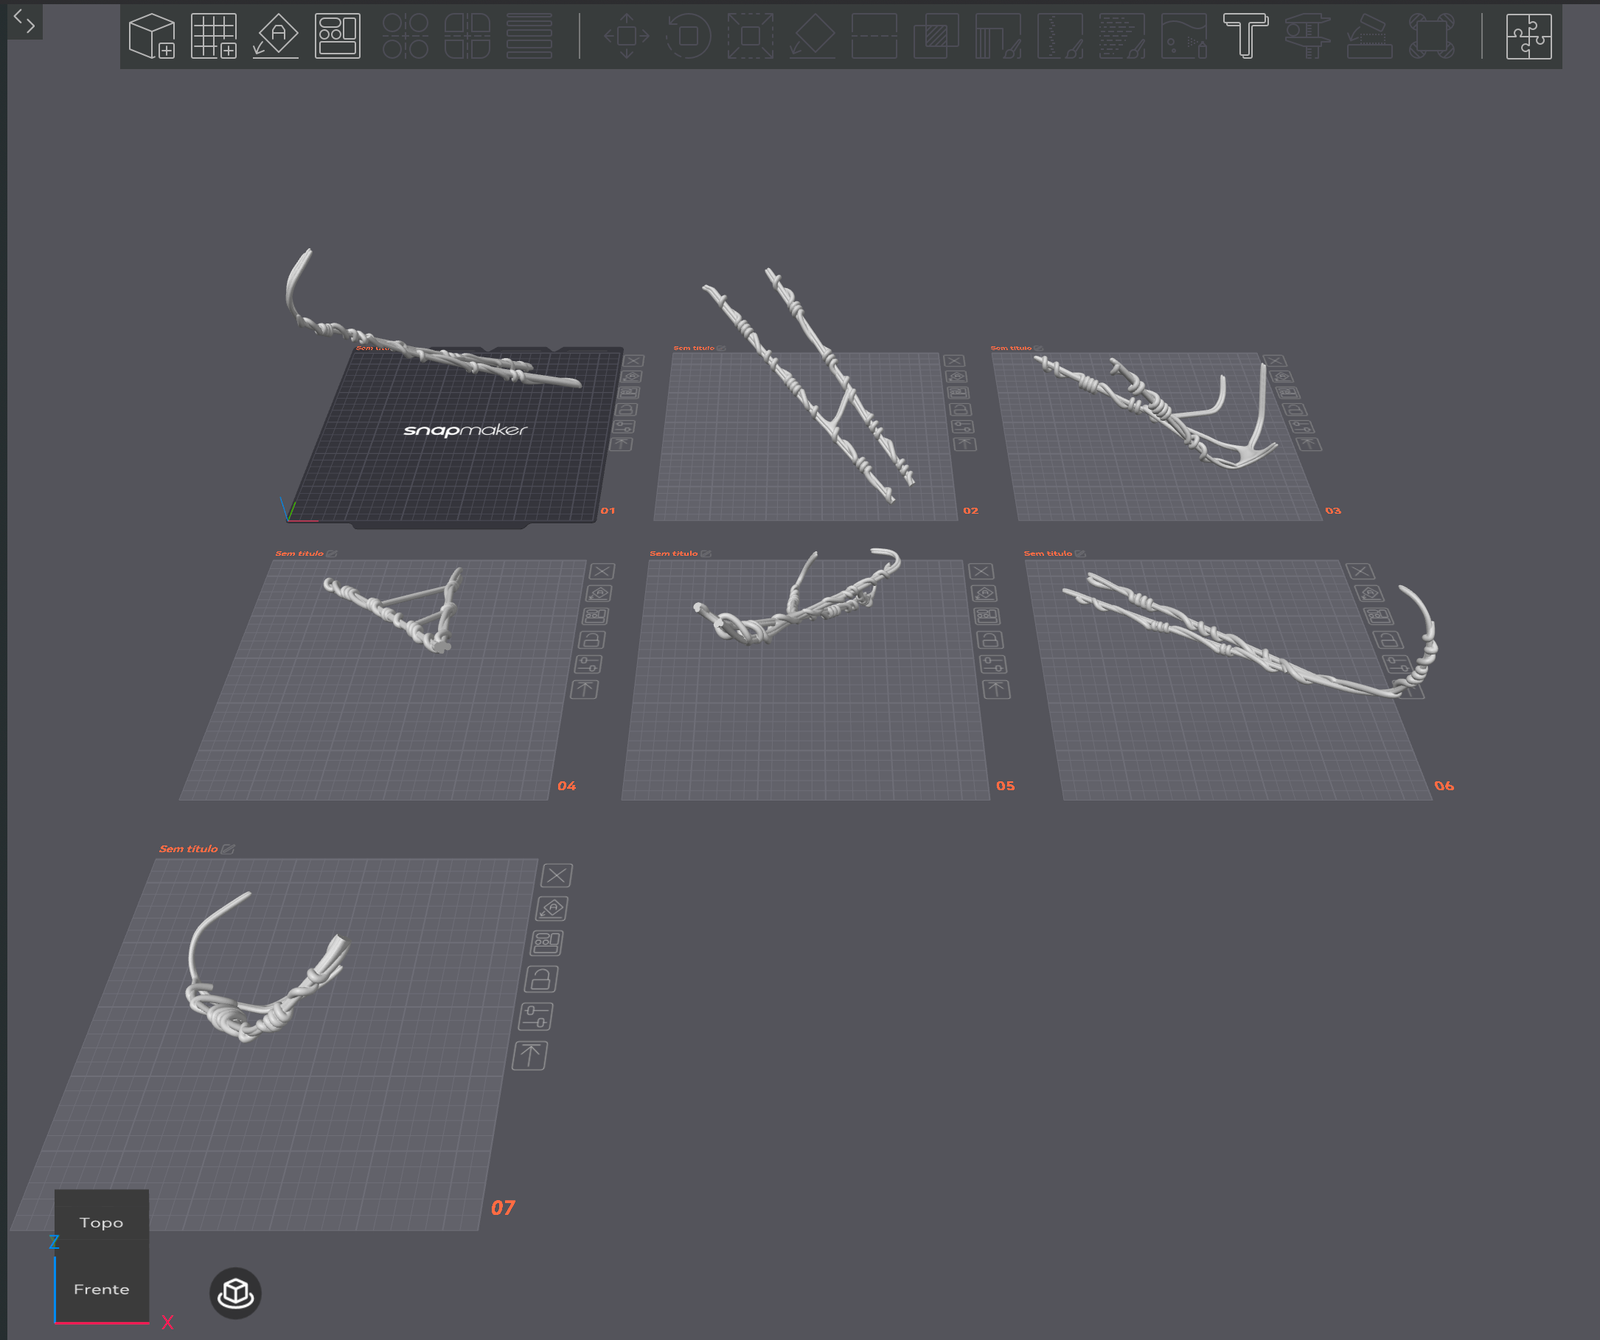Add a new plate from toolbar
The height and width of the screenshot is (1340, 1600).
[214, 36]
